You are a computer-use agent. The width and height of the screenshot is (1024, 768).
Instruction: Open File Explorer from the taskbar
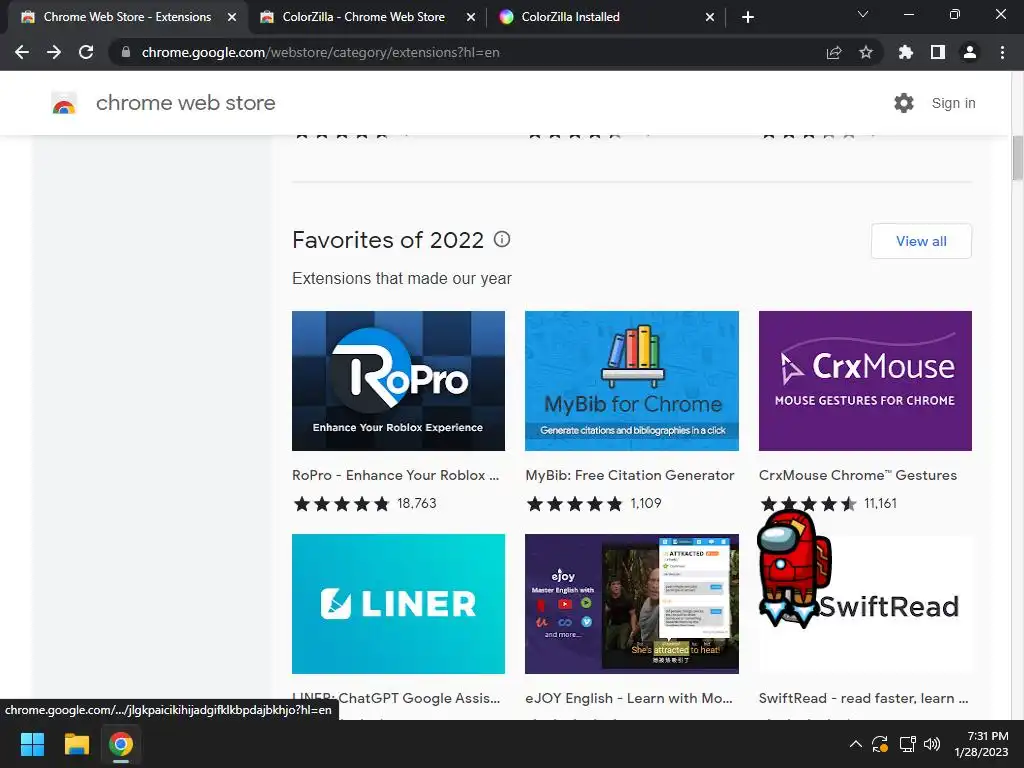(x=76, y=744)
